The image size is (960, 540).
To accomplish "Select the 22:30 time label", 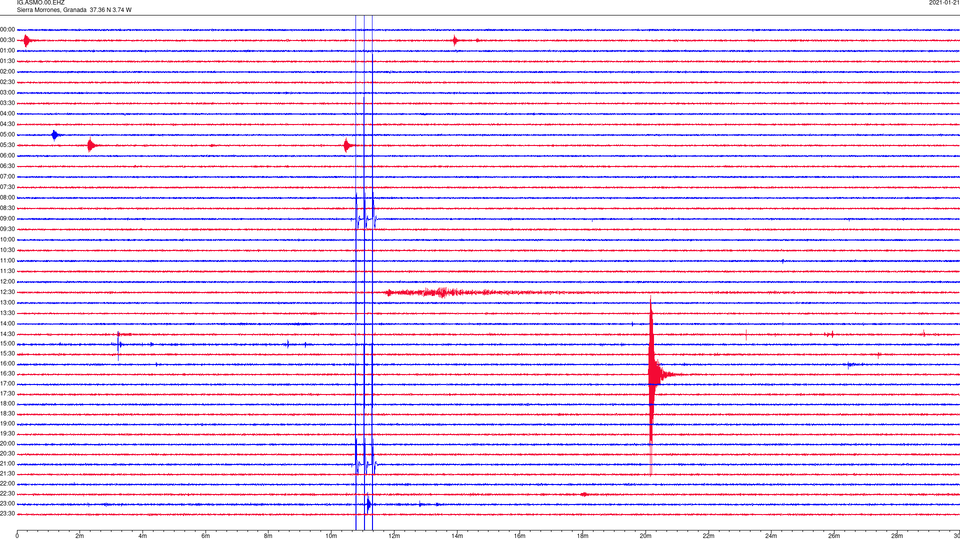I will (x=7, y=493).
